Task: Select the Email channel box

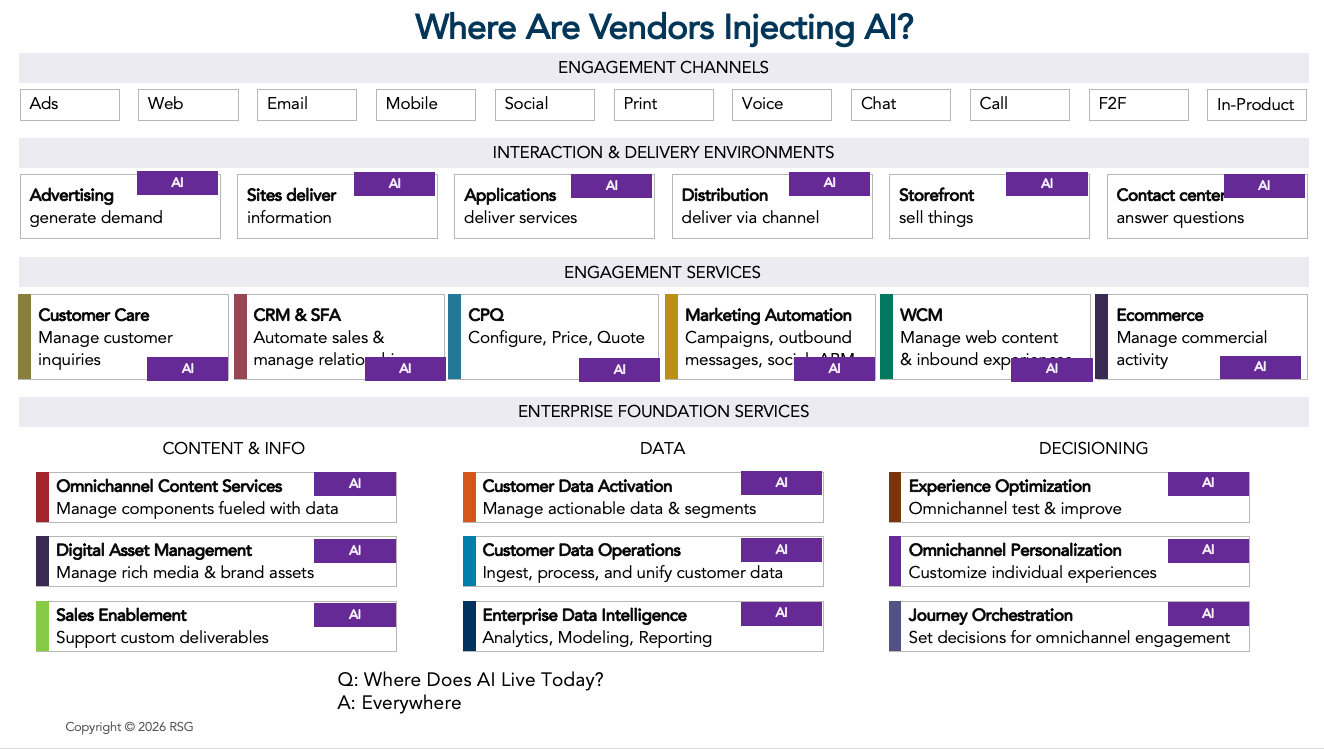Action: tap(307, 105)
